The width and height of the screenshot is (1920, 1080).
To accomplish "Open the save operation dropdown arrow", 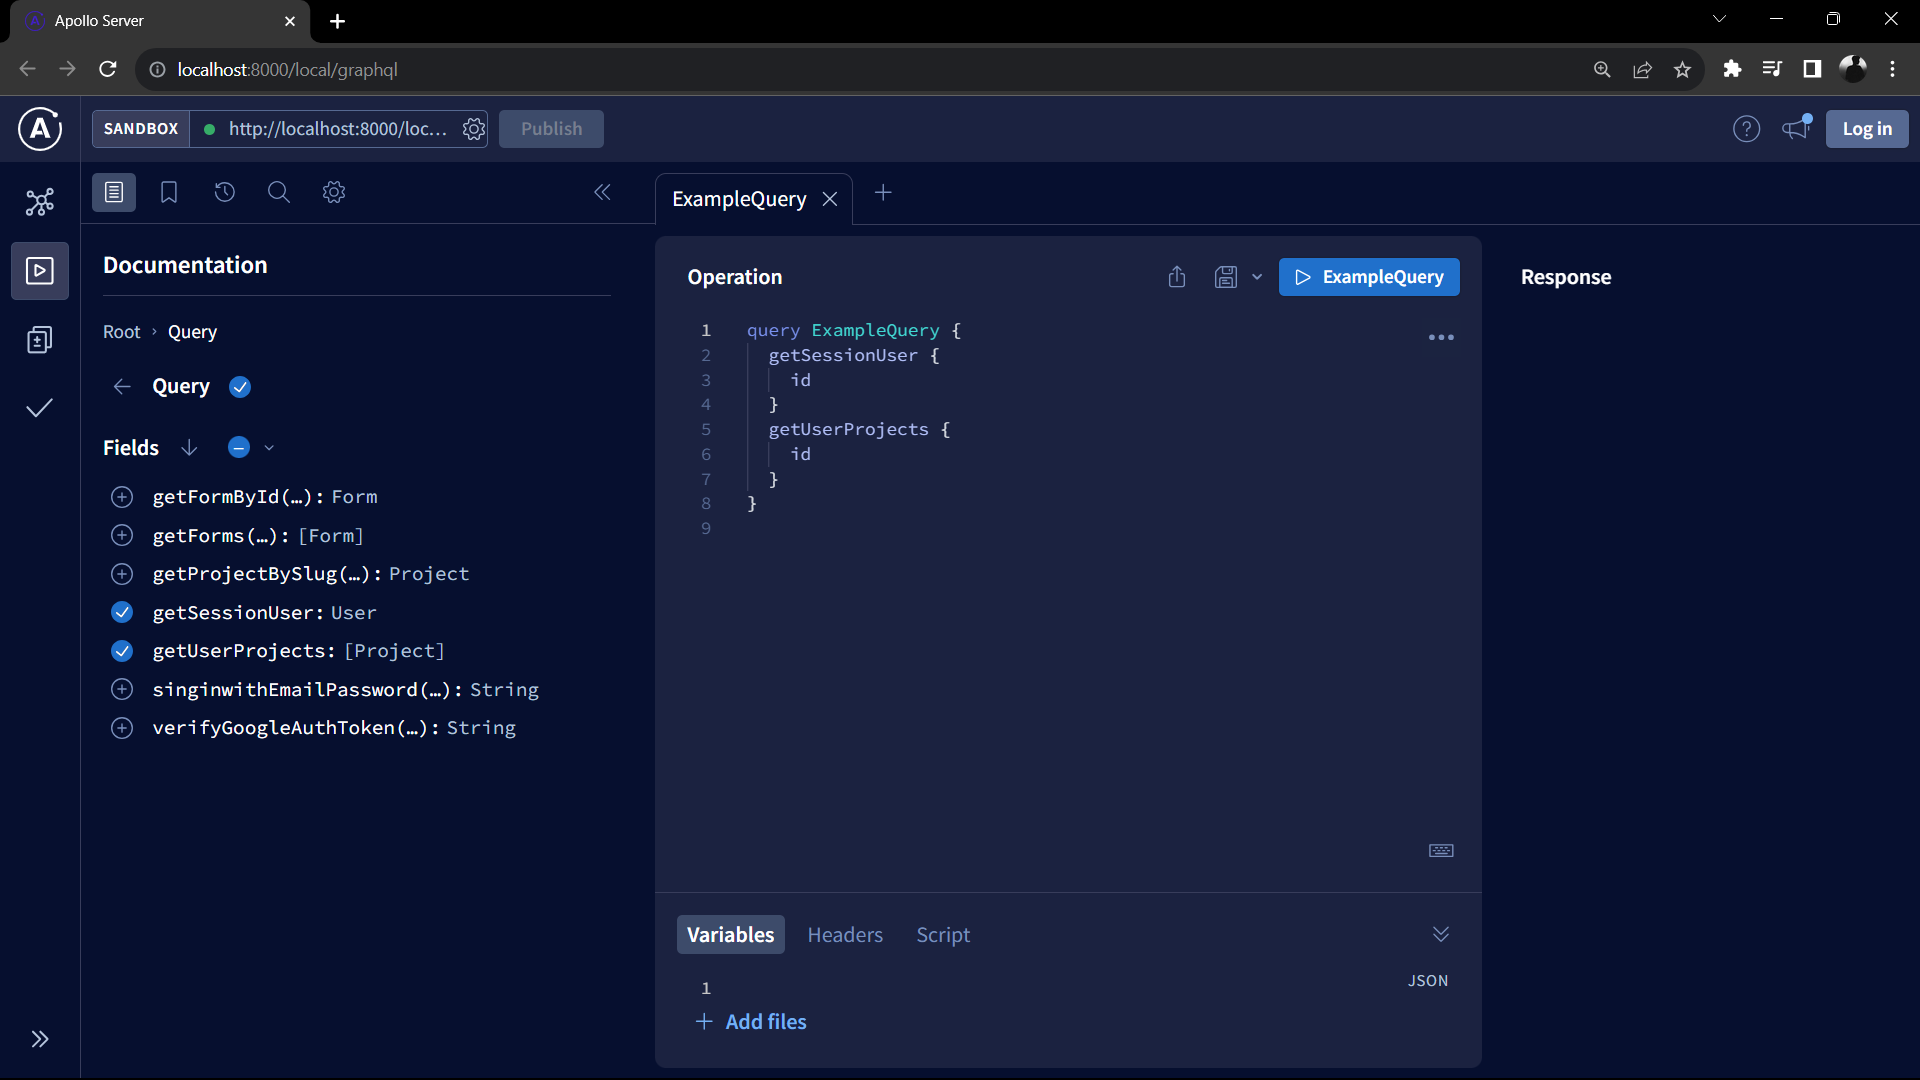I will [x=1257, y=277].
